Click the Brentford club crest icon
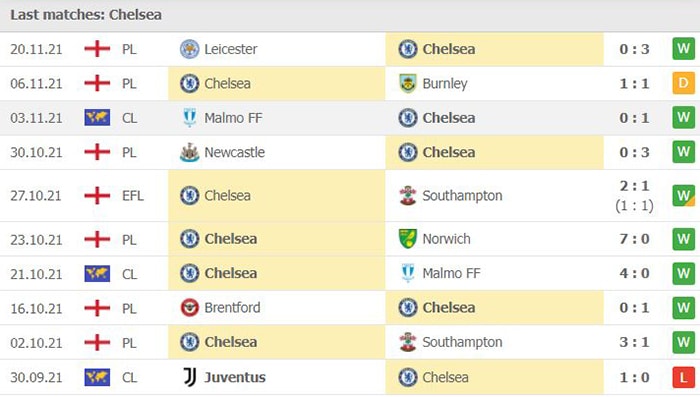Screen dimensions: 700x397 click(189, 308)
